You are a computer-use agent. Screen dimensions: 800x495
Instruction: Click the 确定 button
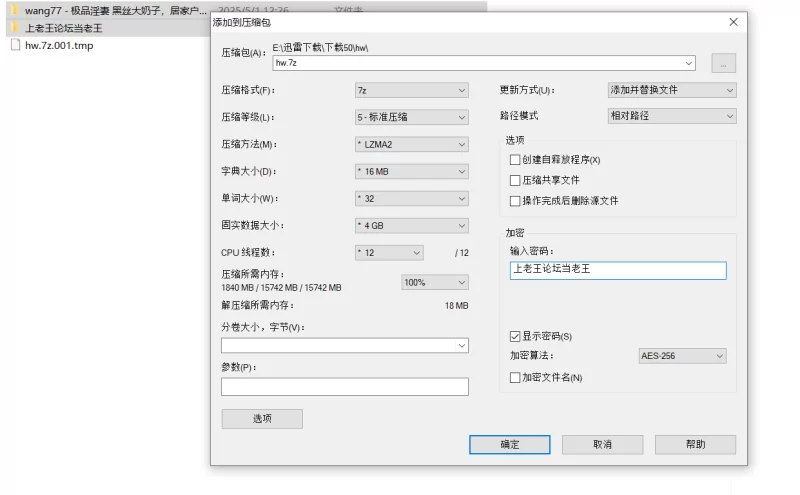[509, 444]
